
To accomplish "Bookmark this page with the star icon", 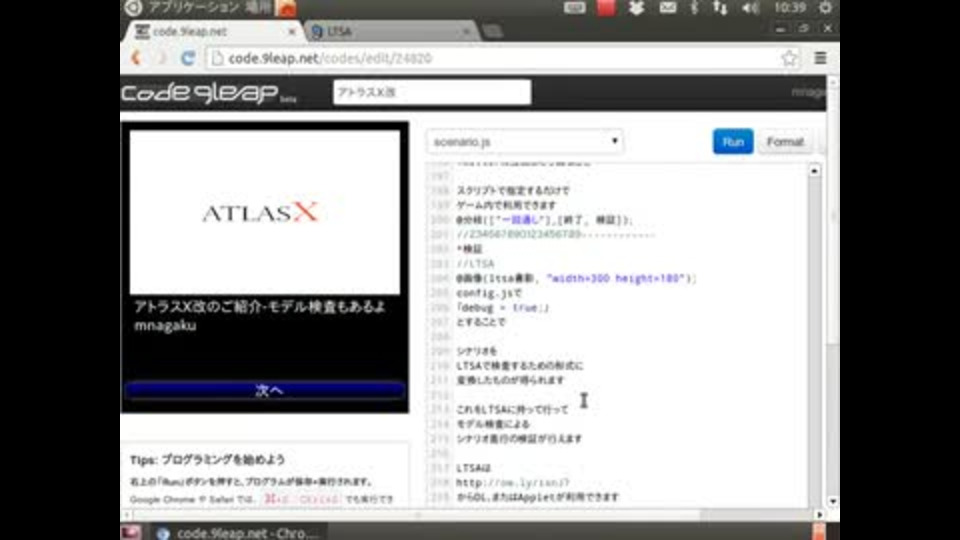I will 789,58.
